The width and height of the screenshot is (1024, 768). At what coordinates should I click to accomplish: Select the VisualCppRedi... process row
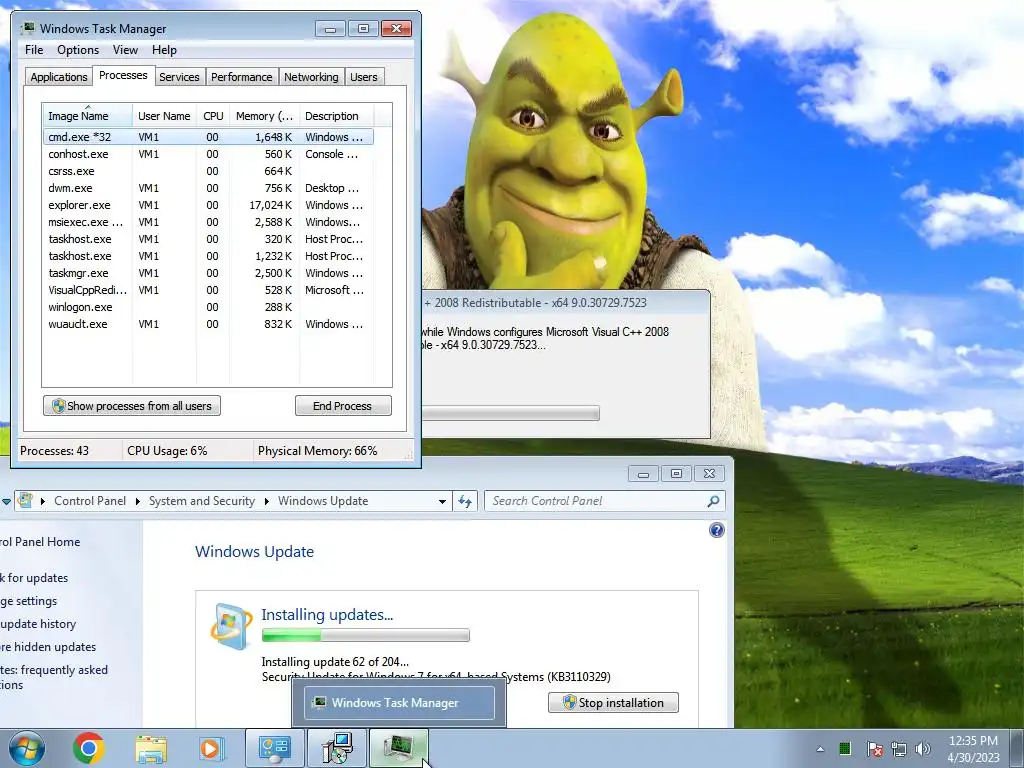(208, 290)
